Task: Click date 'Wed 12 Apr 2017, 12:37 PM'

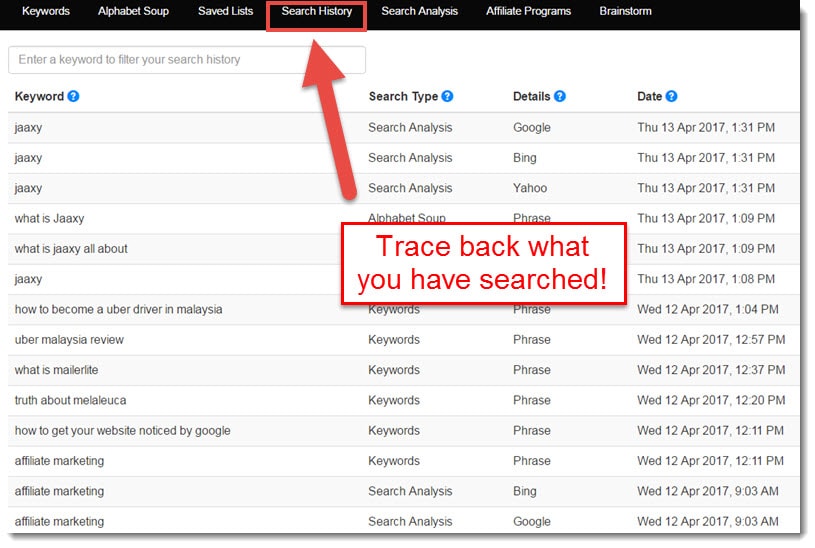Action: click(711, 370)
